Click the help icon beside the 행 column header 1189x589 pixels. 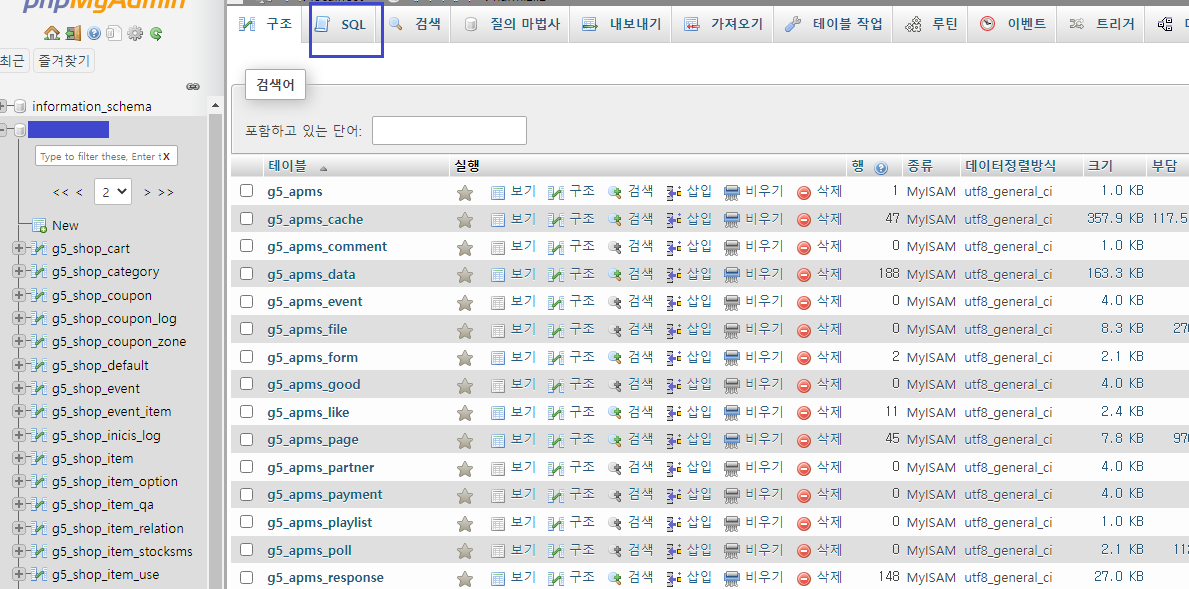tap(881, 168)
